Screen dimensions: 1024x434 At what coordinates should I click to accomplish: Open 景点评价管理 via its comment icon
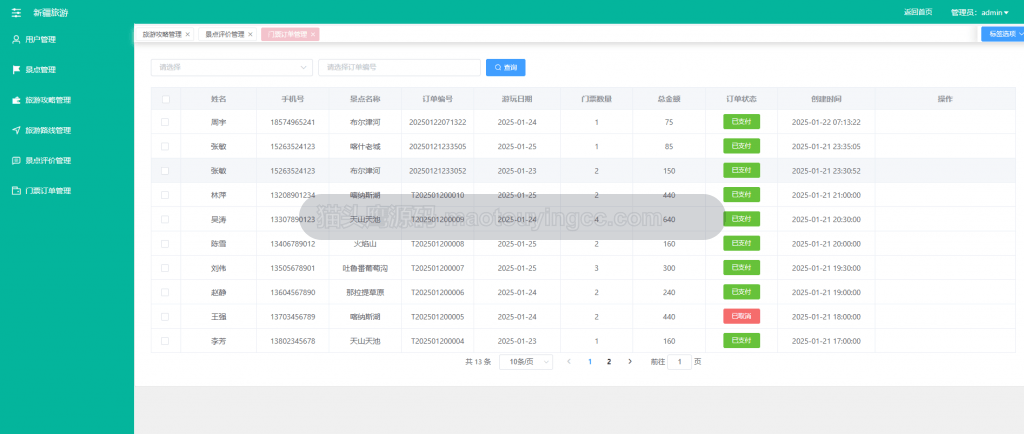click(x=17, y=161)
